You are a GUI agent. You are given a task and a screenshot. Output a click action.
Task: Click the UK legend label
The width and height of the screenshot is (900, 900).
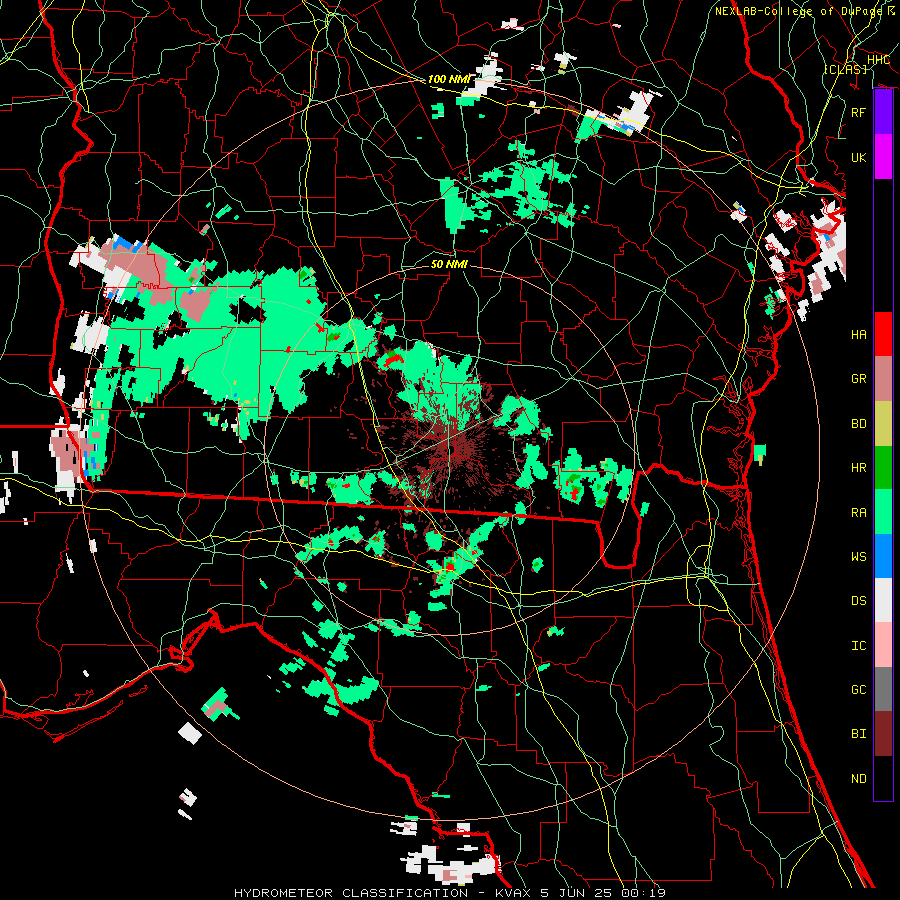(x=859, y=157)
